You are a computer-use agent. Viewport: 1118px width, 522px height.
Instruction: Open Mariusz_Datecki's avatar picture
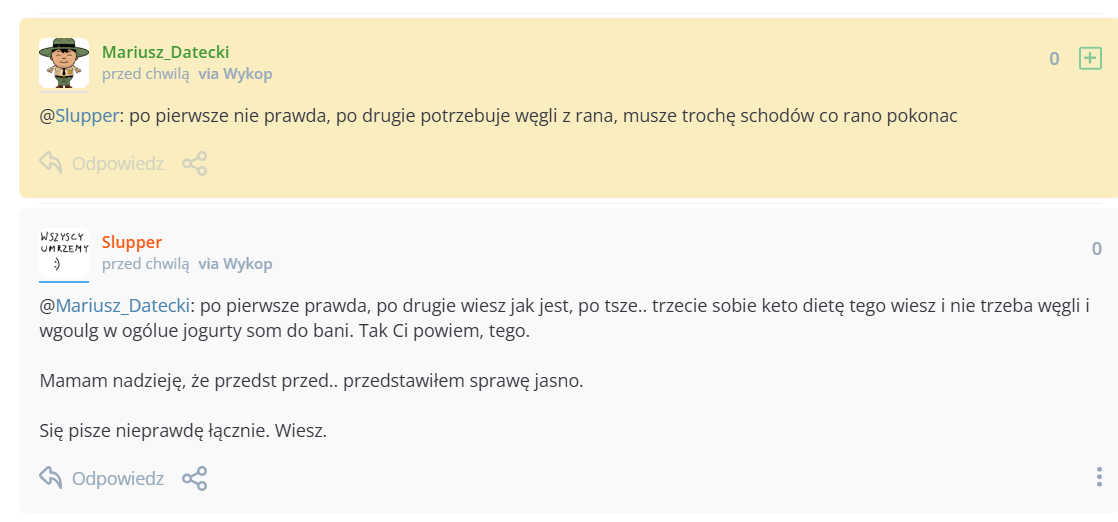[x=64, y=63]
